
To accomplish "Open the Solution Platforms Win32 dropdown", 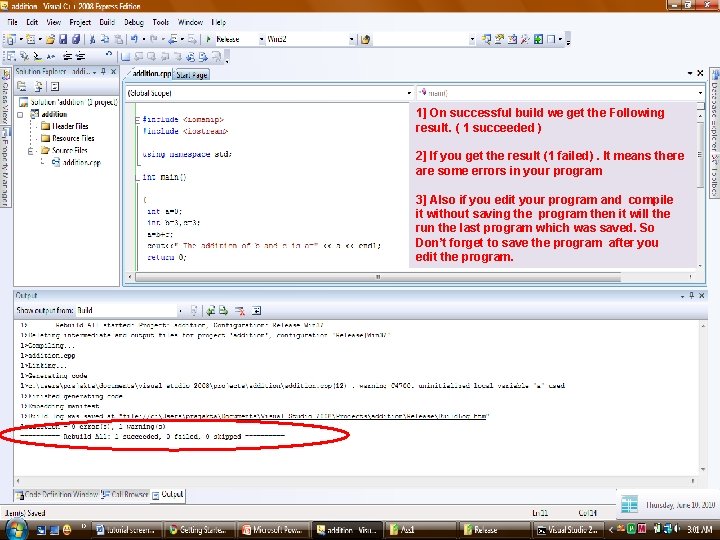I will (351, 39).
